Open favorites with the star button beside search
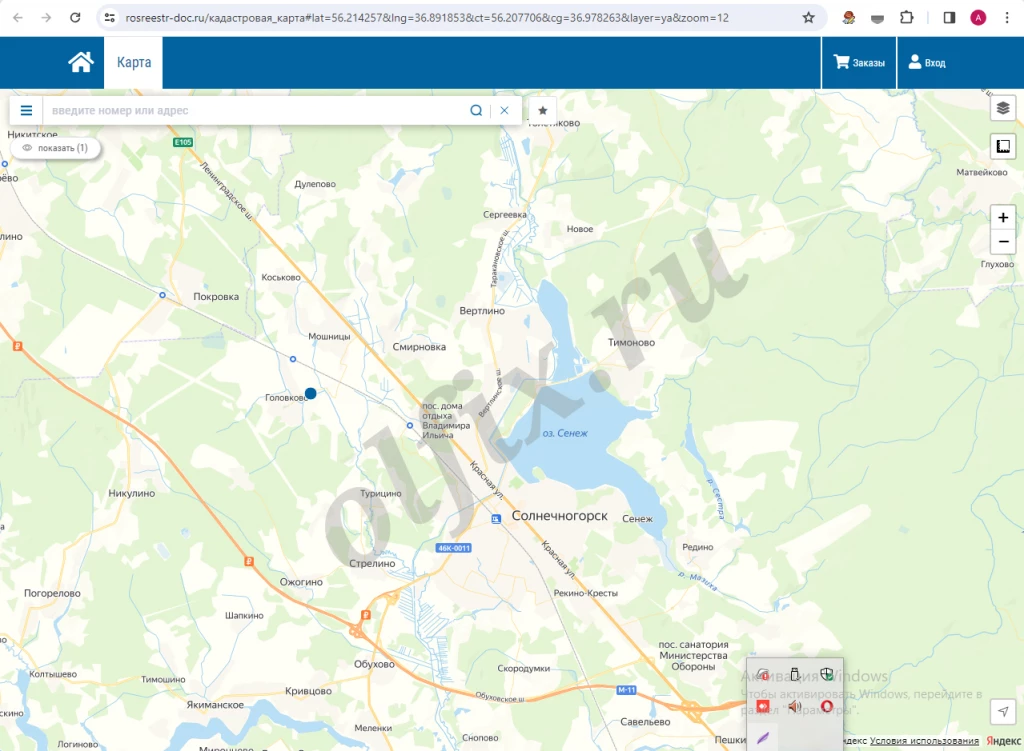 click(x=542, y=110)
